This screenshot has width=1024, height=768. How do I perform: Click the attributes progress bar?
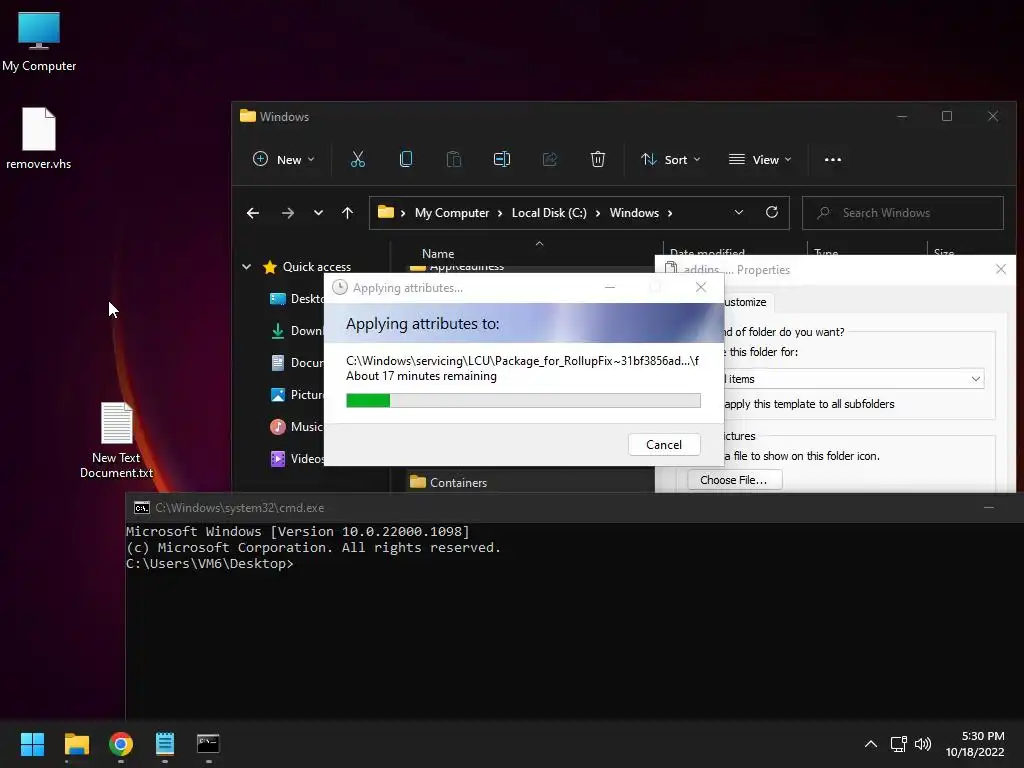(x=523, y=400)
